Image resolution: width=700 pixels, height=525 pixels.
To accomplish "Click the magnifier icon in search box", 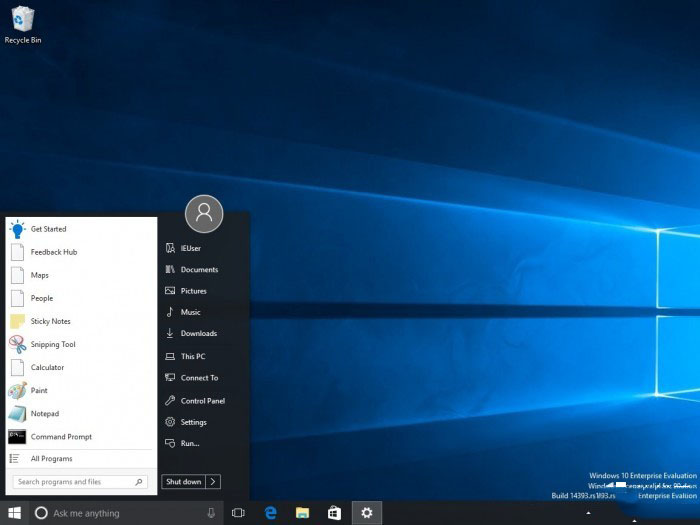I will [139, 482].
